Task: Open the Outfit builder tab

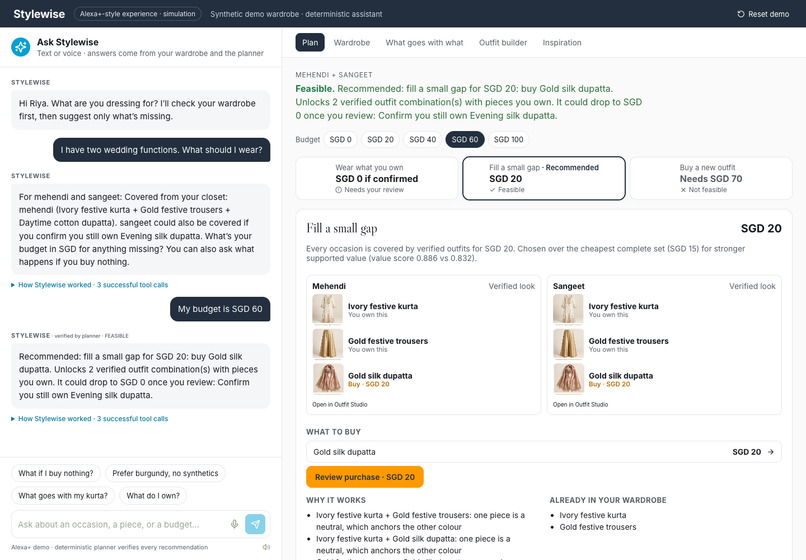Action: point(503,43)
